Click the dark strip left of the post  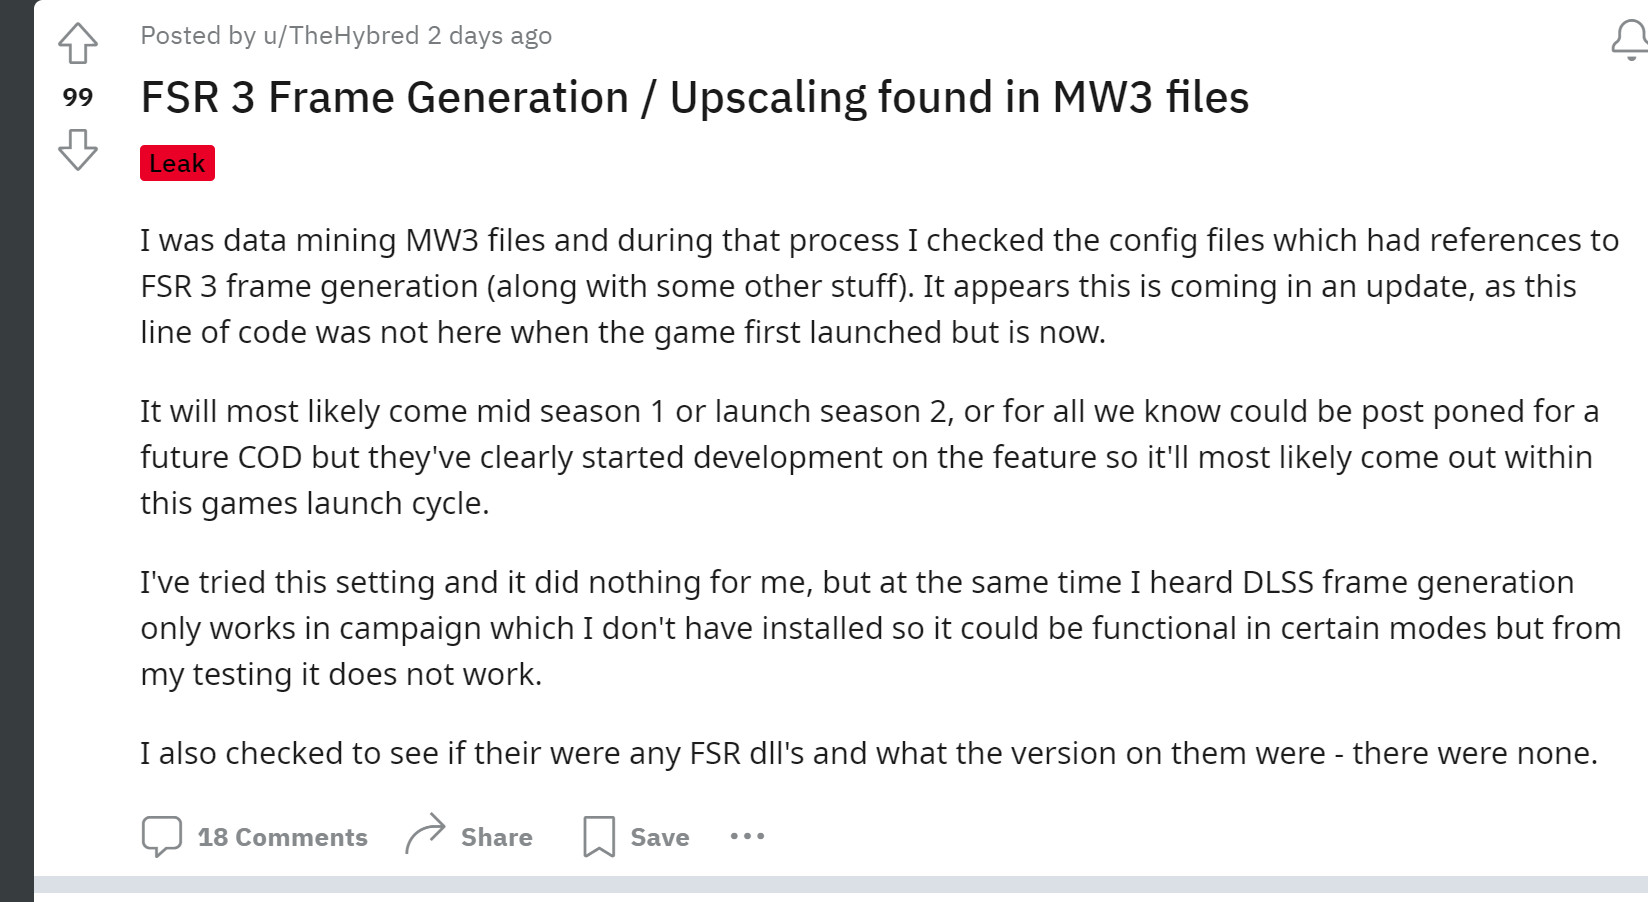tap(17, 451)
